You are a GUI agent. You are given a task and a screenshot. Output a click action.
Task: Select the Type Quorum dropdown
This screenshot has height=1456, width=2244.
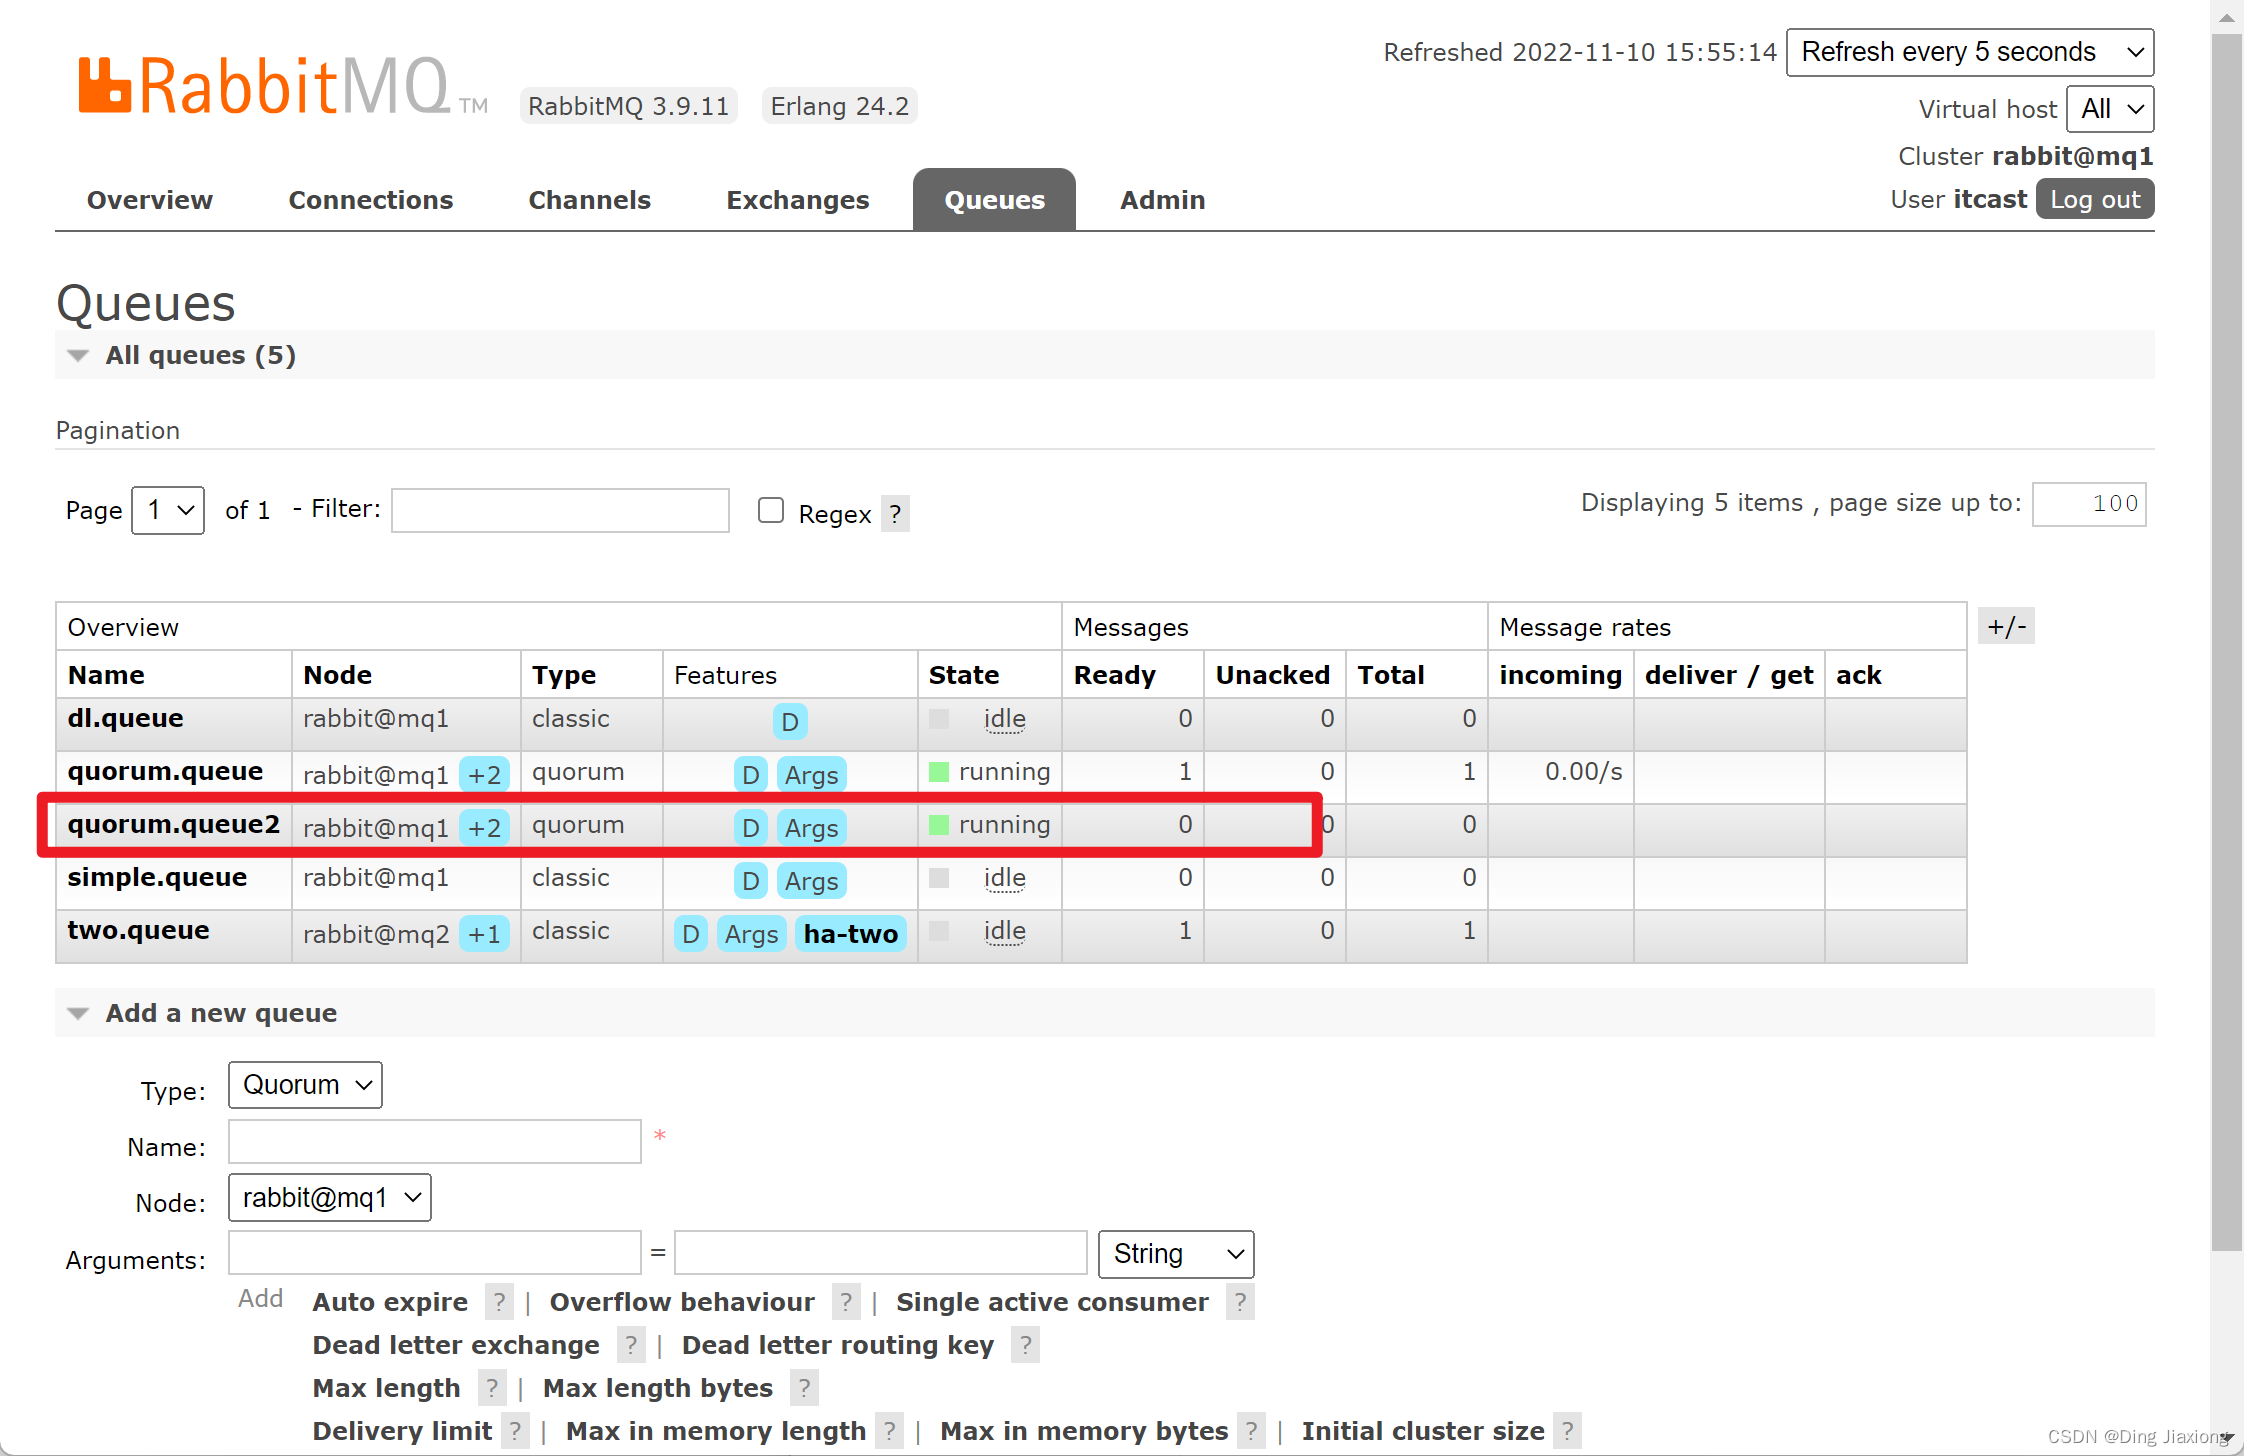pyautogui.click(x=303, y=1083)
